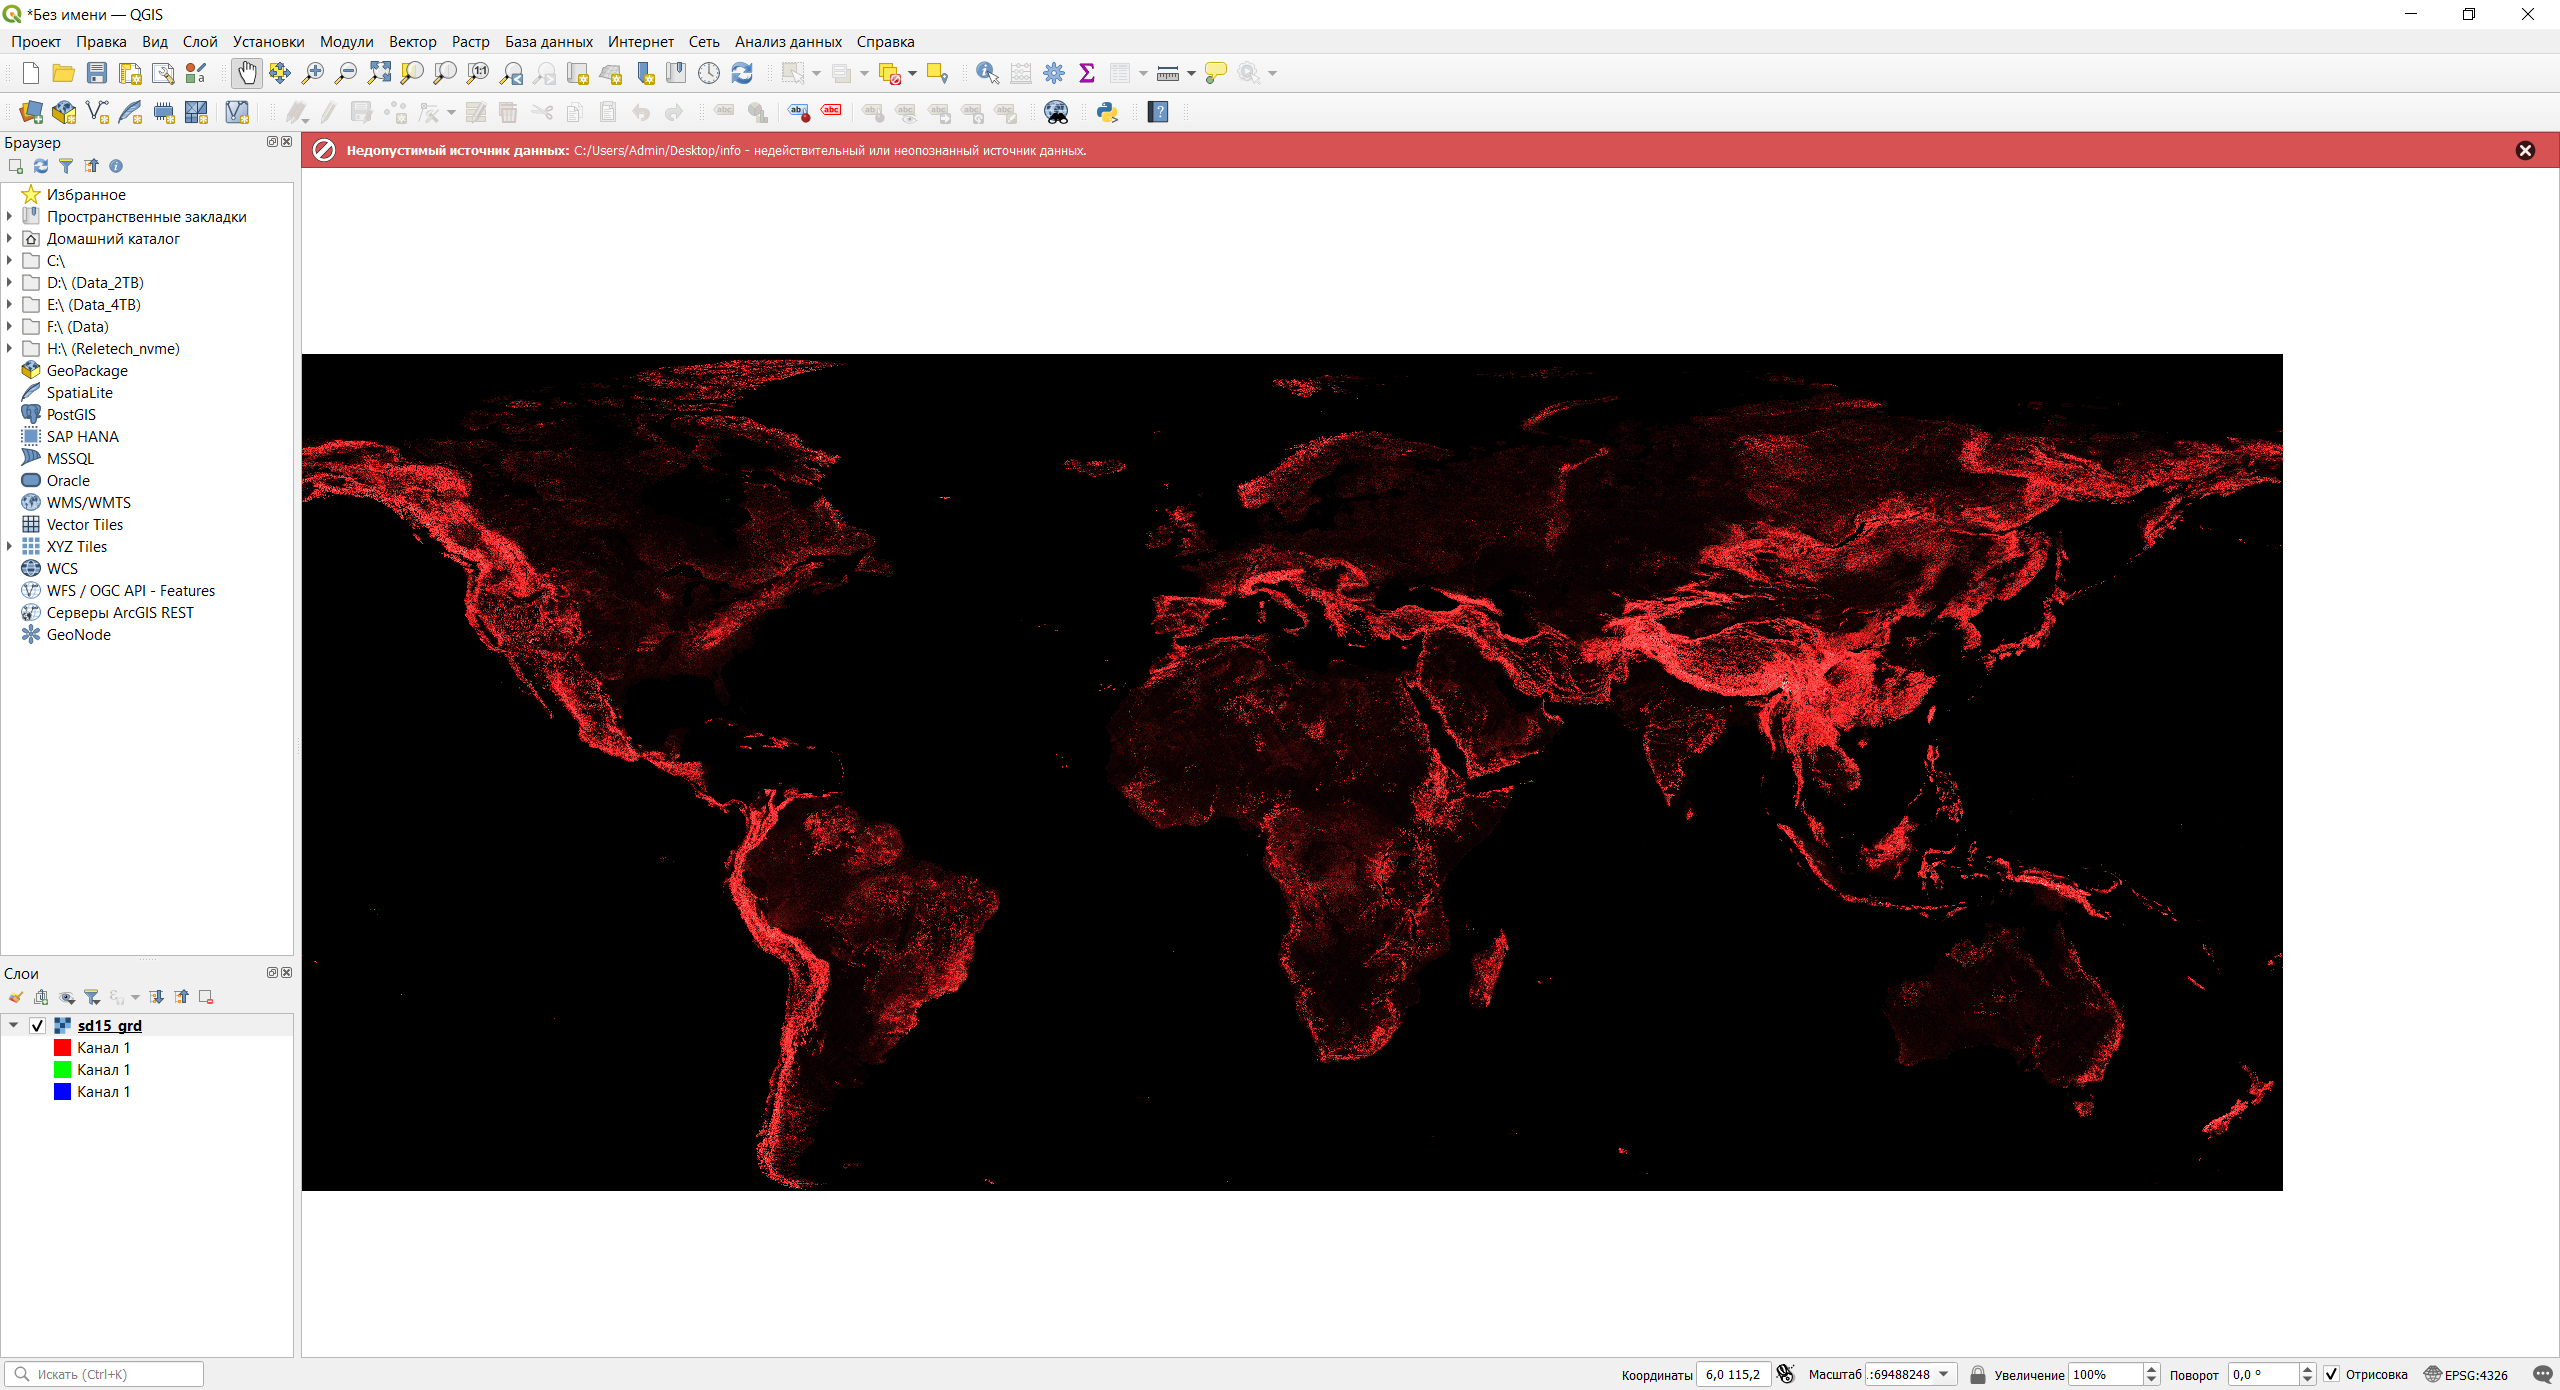Click the Zoom Full extent icon
The height and width of the screenshot is (1390, 2560).
379,73
